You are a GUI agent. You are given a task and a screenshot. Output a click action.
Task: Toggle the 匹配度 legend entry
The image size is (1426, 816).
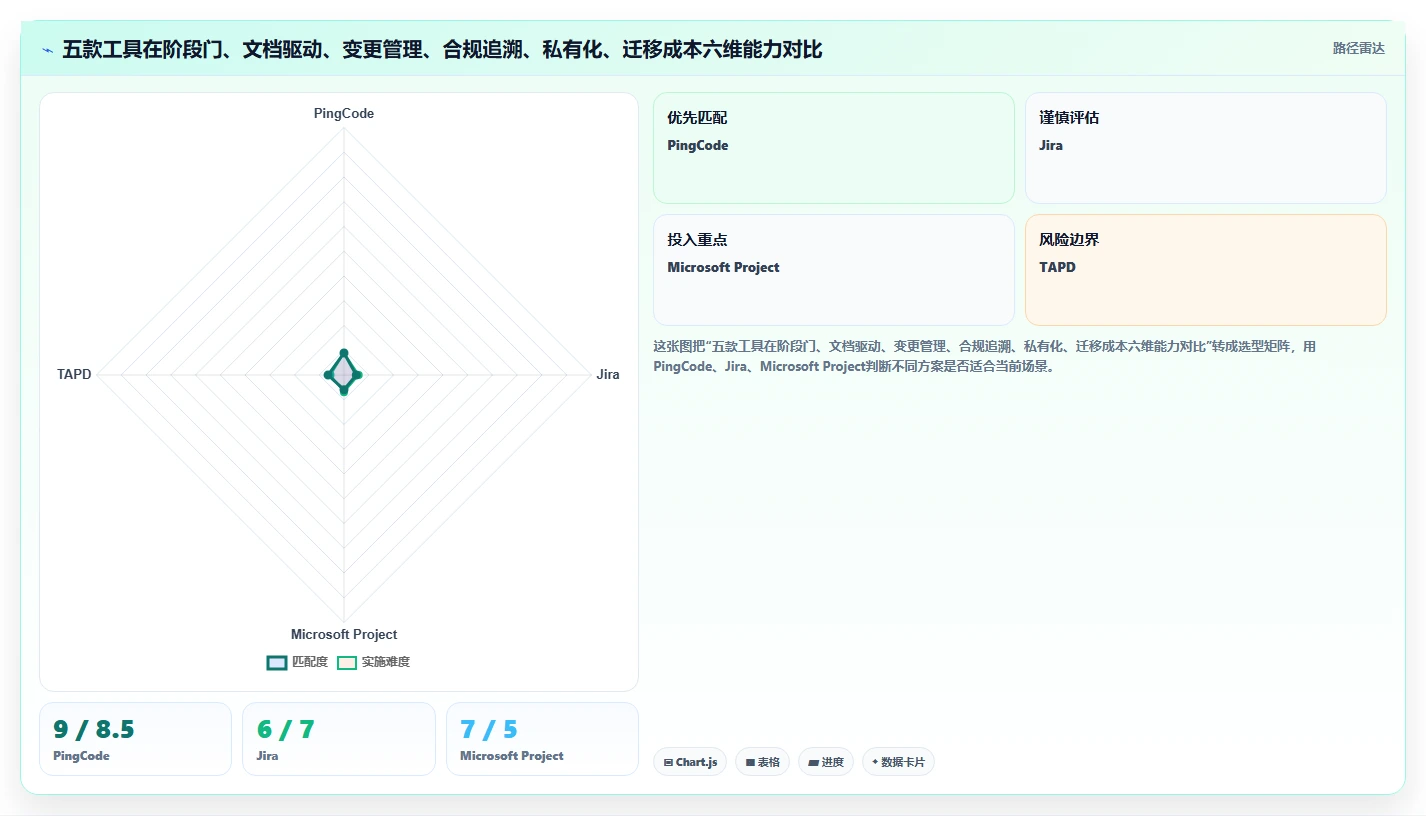pos(297,662)
